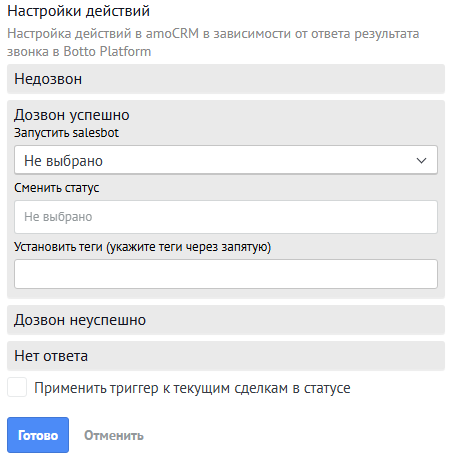Expand the Недозвон section

pos(226,79)
